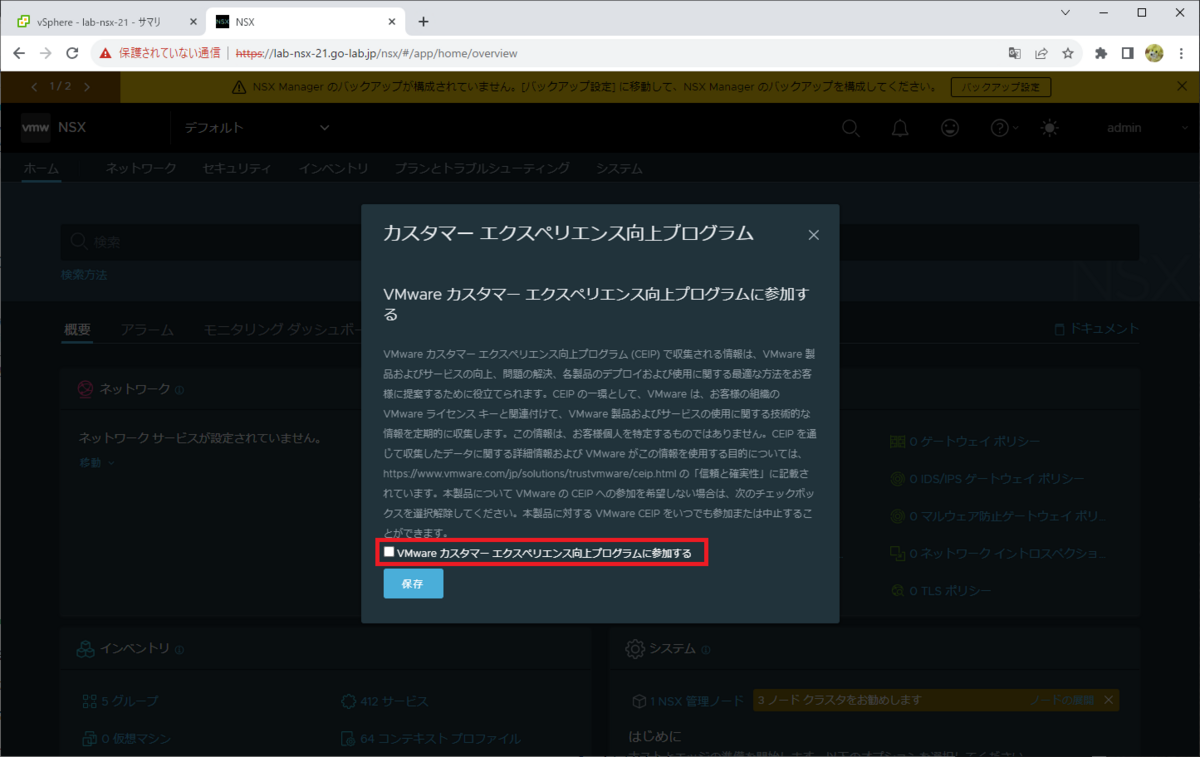The image size is (1200, 757).
Task: Open the インベントリ menu tab
Action: coord(333,169)
